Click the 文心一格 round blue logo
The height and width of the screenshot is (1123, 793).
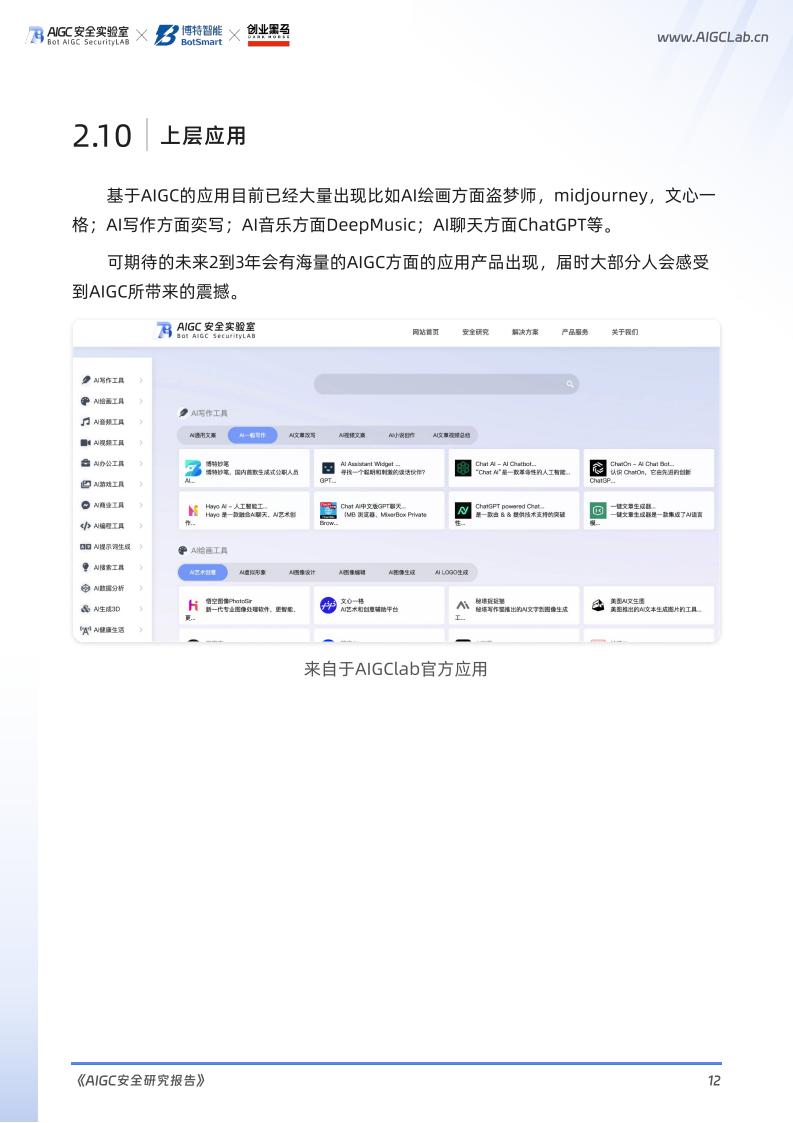coord(328,605)
